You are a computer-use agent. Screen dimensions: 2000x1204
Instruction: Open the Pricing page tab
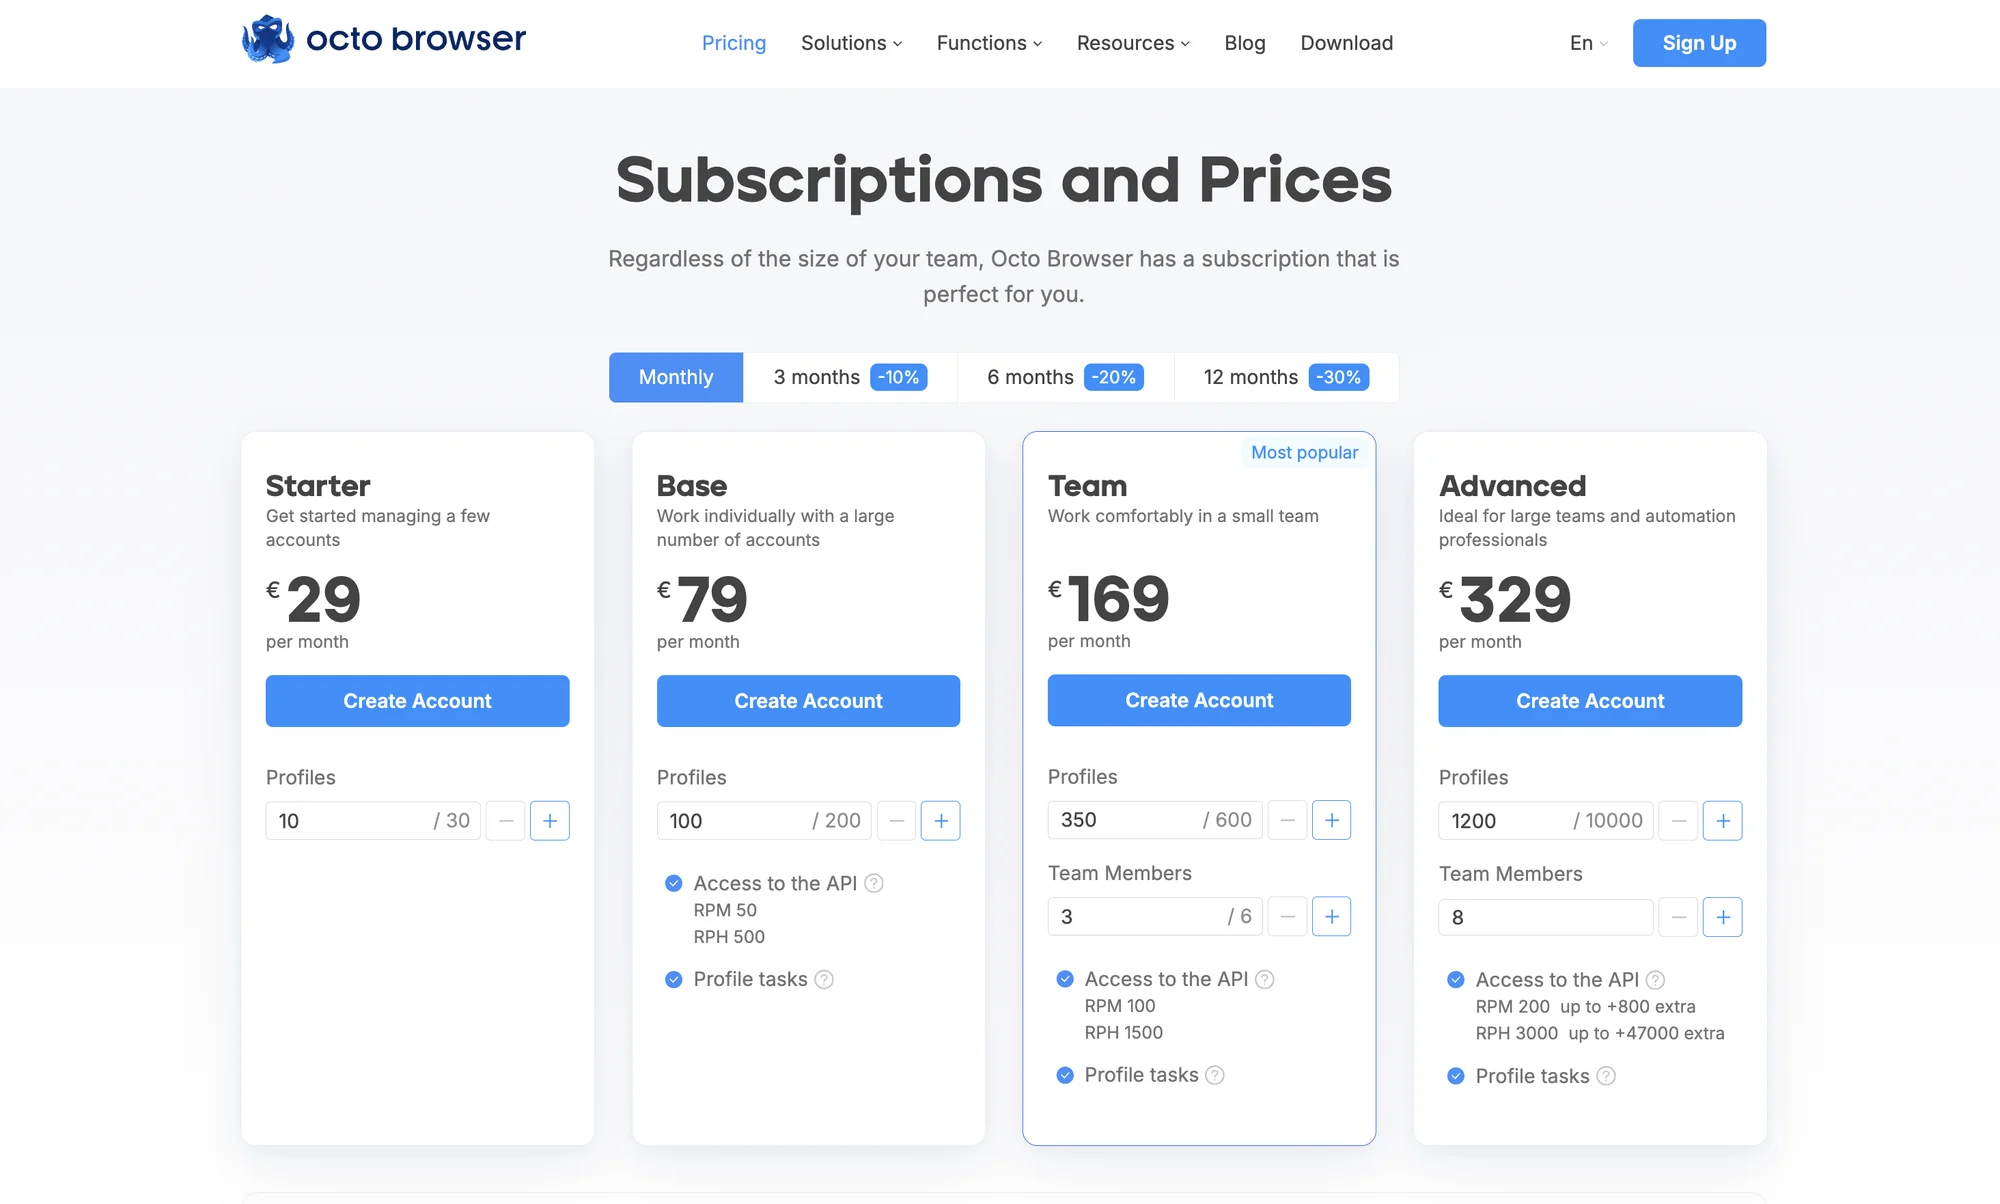[733, 41]
